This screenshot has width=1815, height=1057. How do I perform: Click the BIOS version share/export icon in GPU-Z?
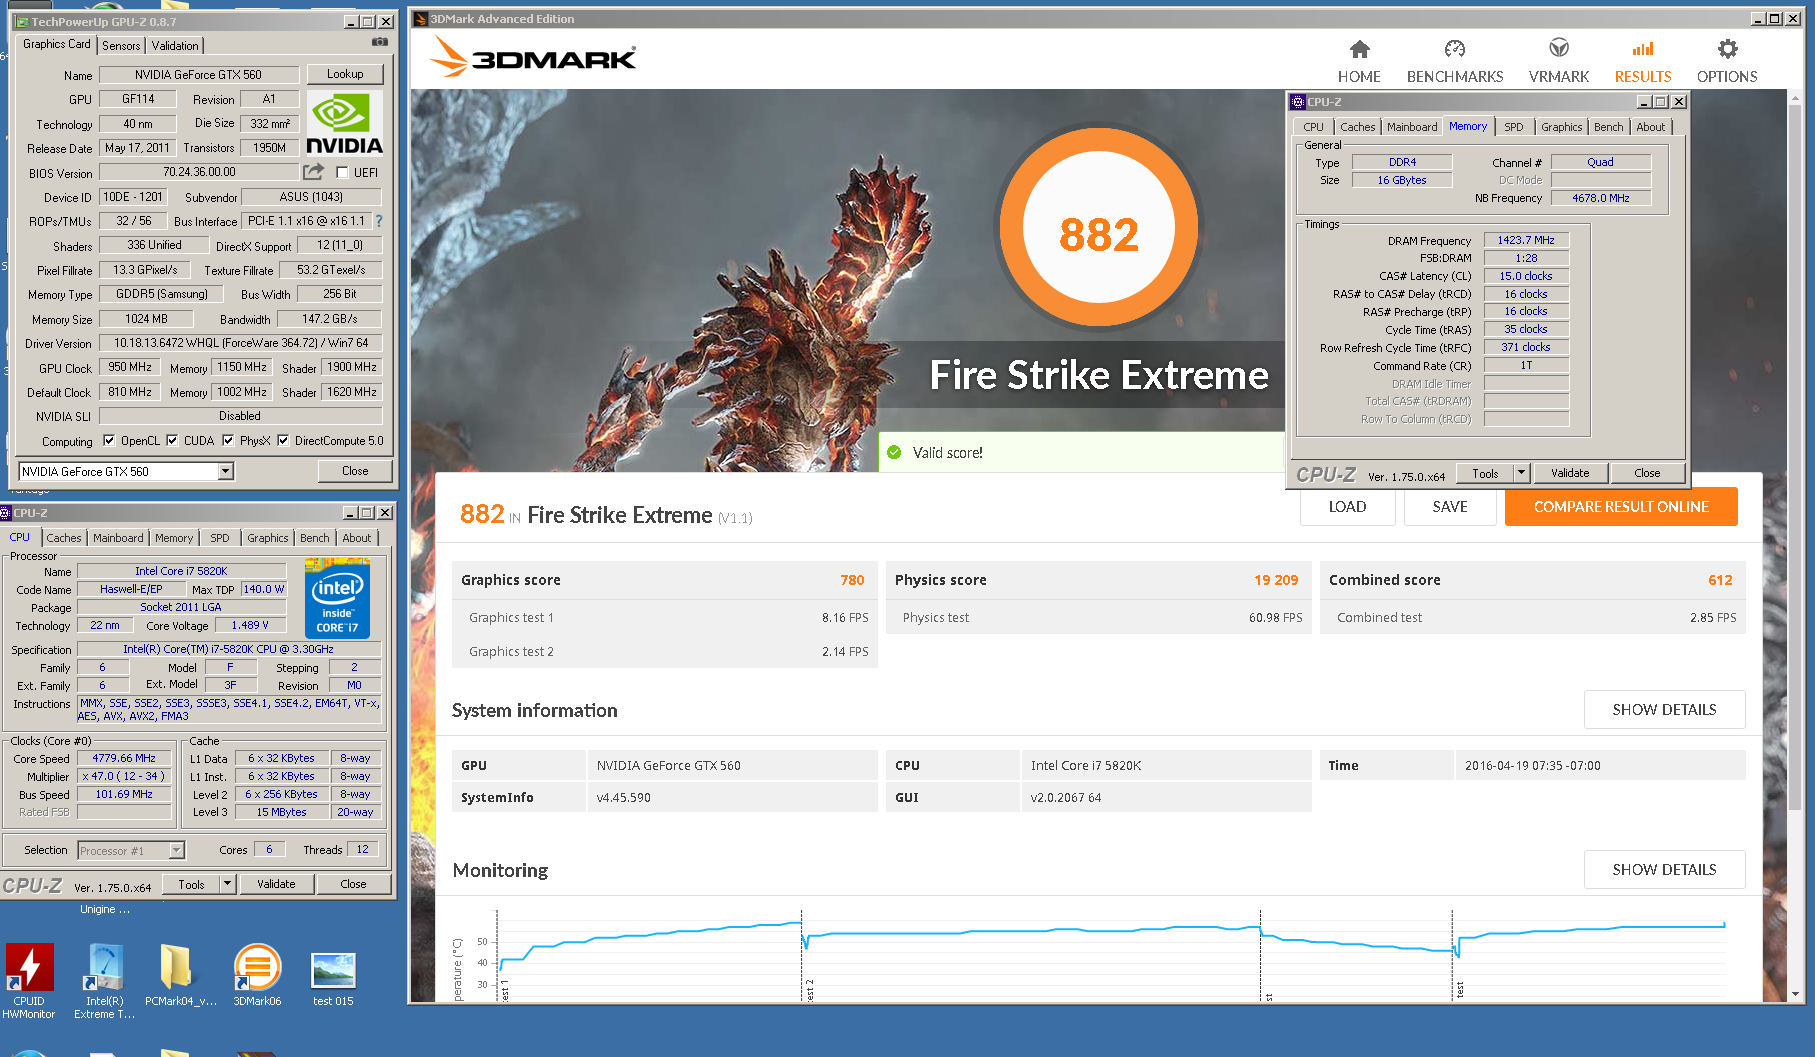click(x=314, y=172)
